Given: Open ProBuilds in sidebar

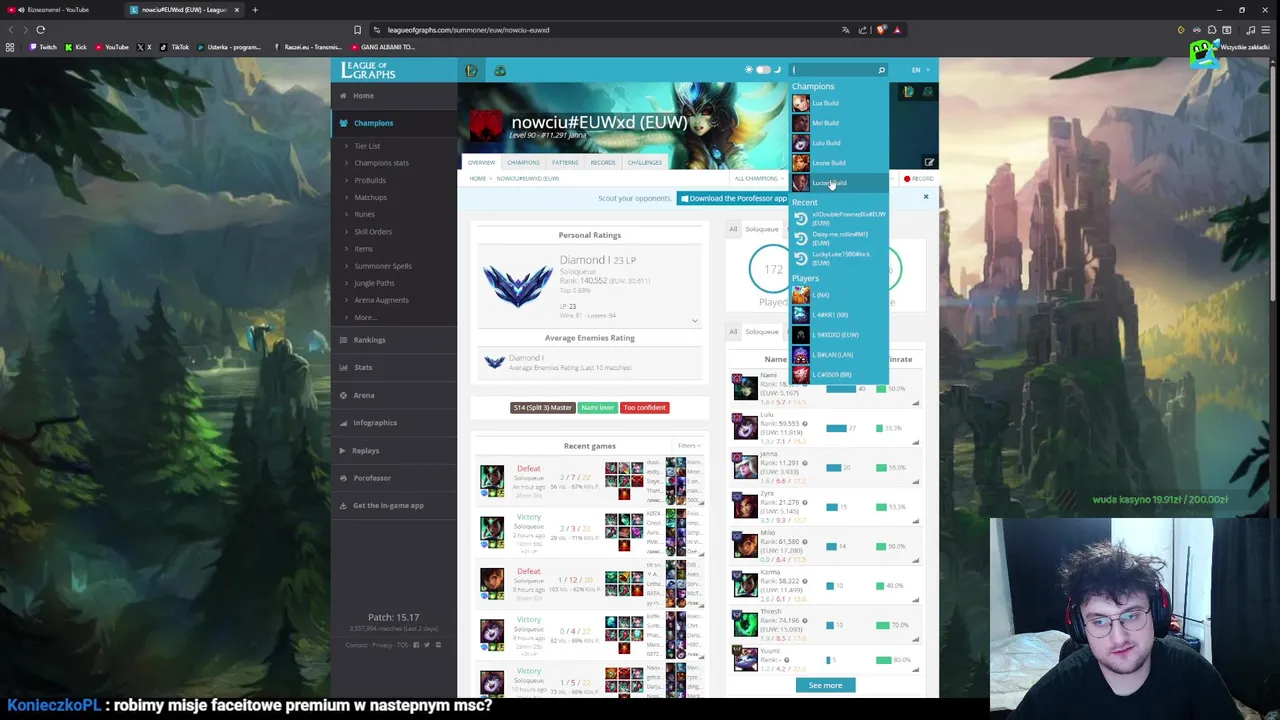Looking at the screenshot, I should [x=370, y=180].
